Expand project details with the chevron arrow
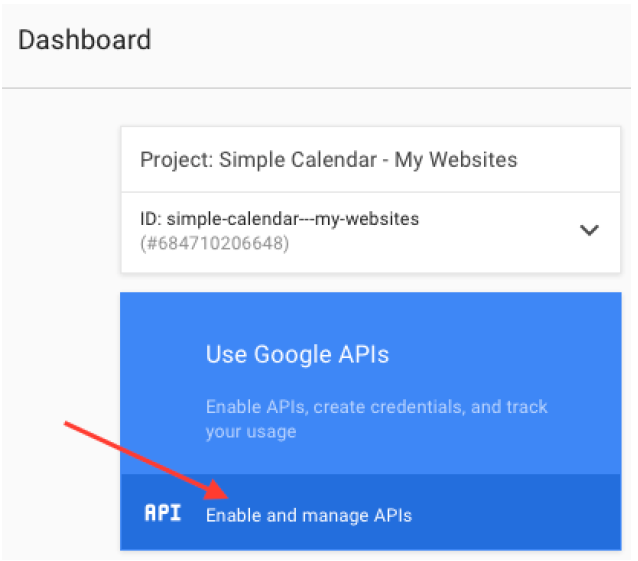Image resolution: width=638 pixels, height=561 pixels. [589, 230]
